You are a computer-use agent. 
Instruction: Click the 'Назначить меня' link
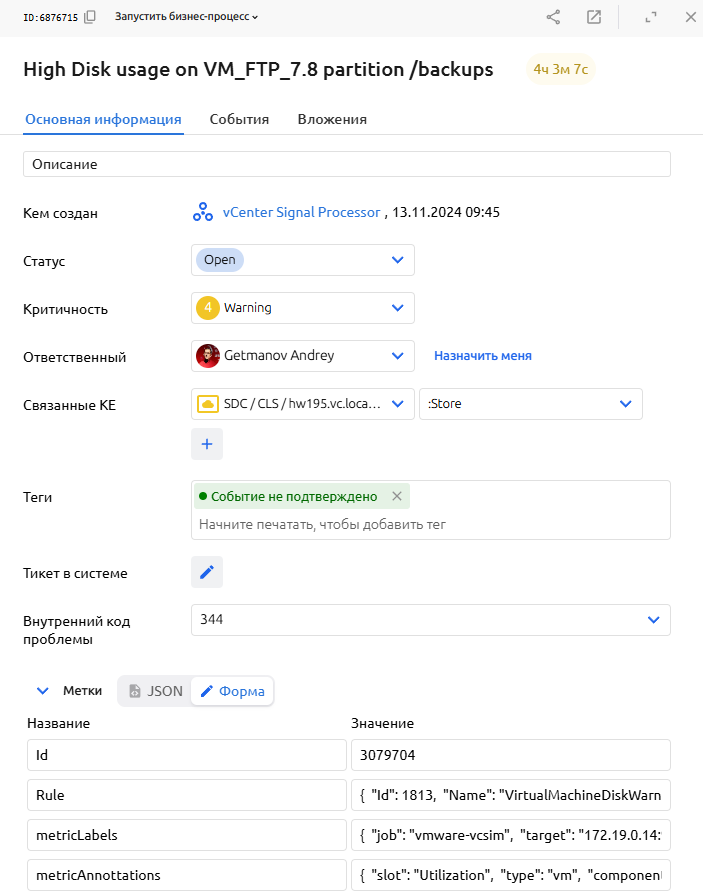pyautogui.click(x=482, y=356)
